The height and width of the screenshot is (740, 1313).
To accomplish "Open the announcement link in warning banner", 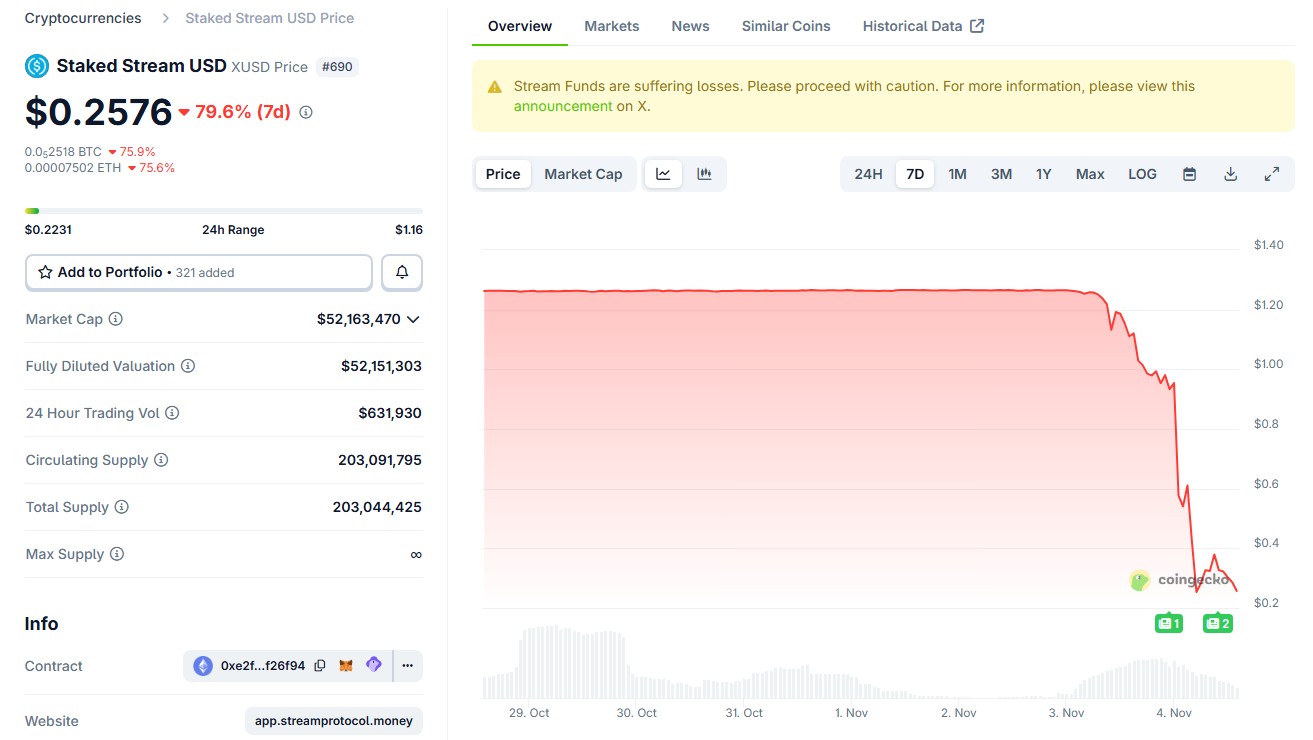I will point(562,106).
